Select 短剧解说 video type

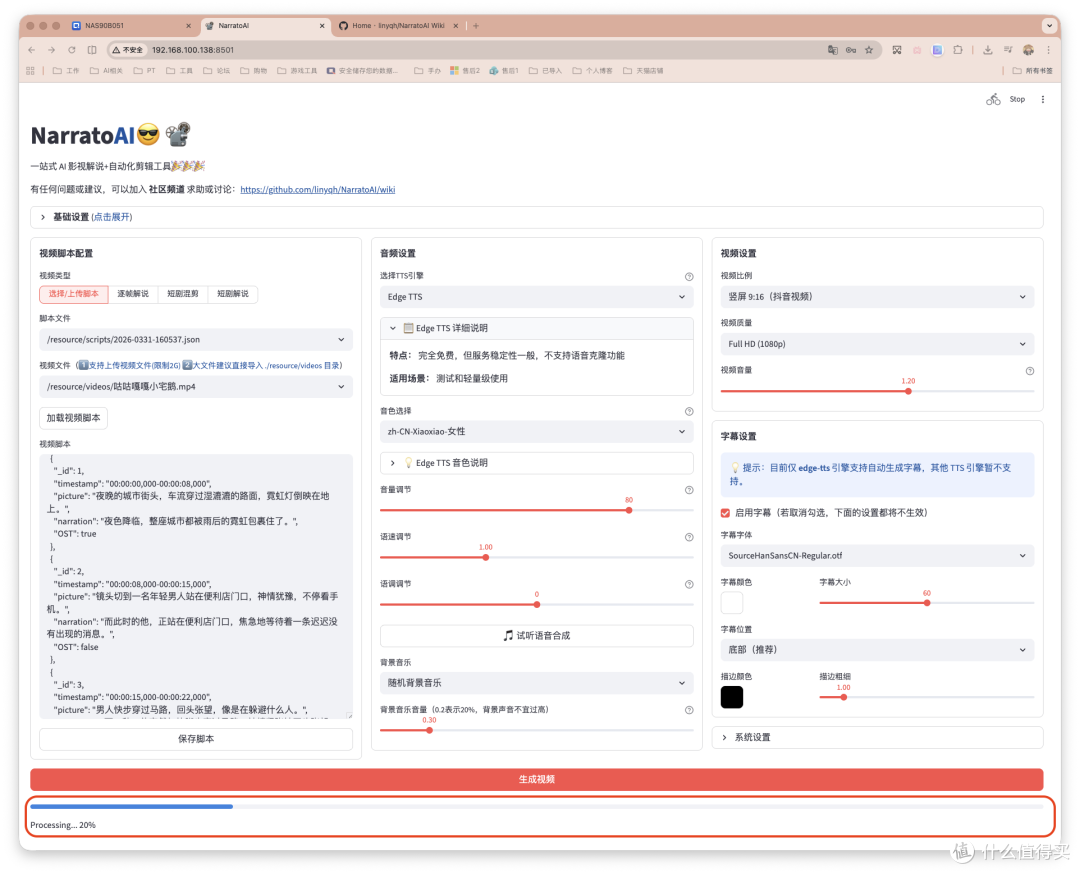point(233,294)
